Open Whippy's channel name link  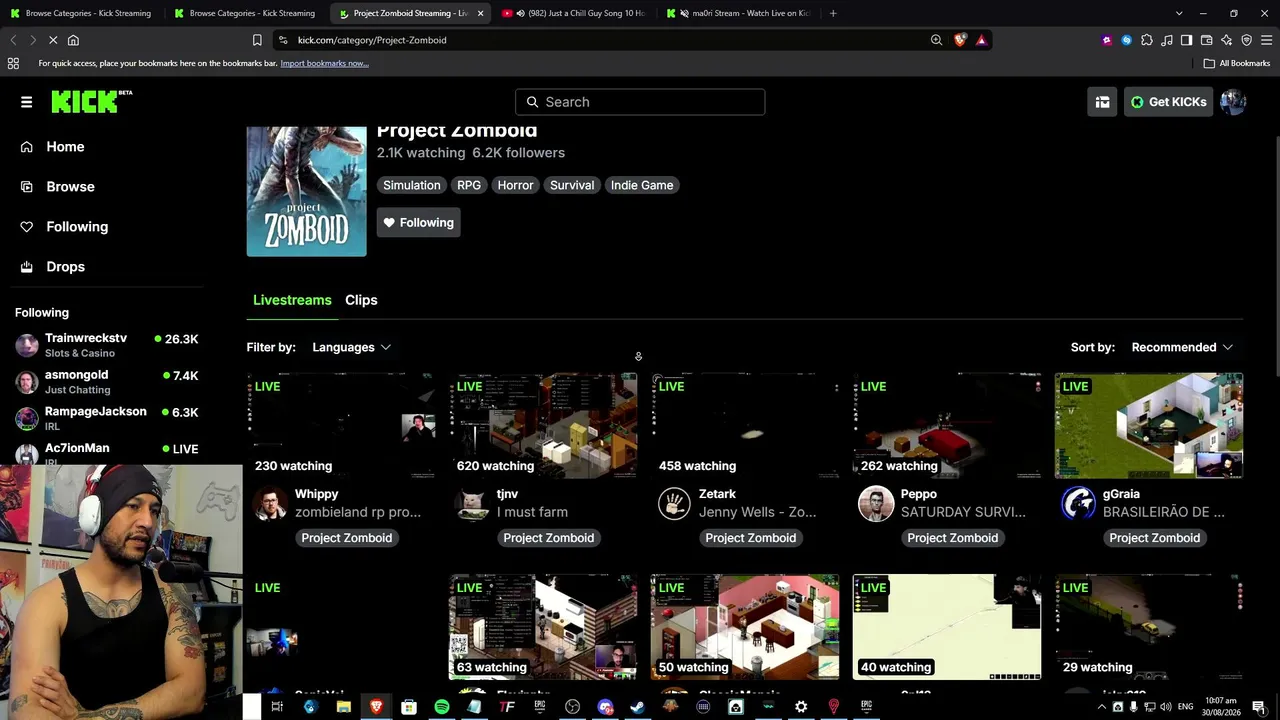pos(317,494)
